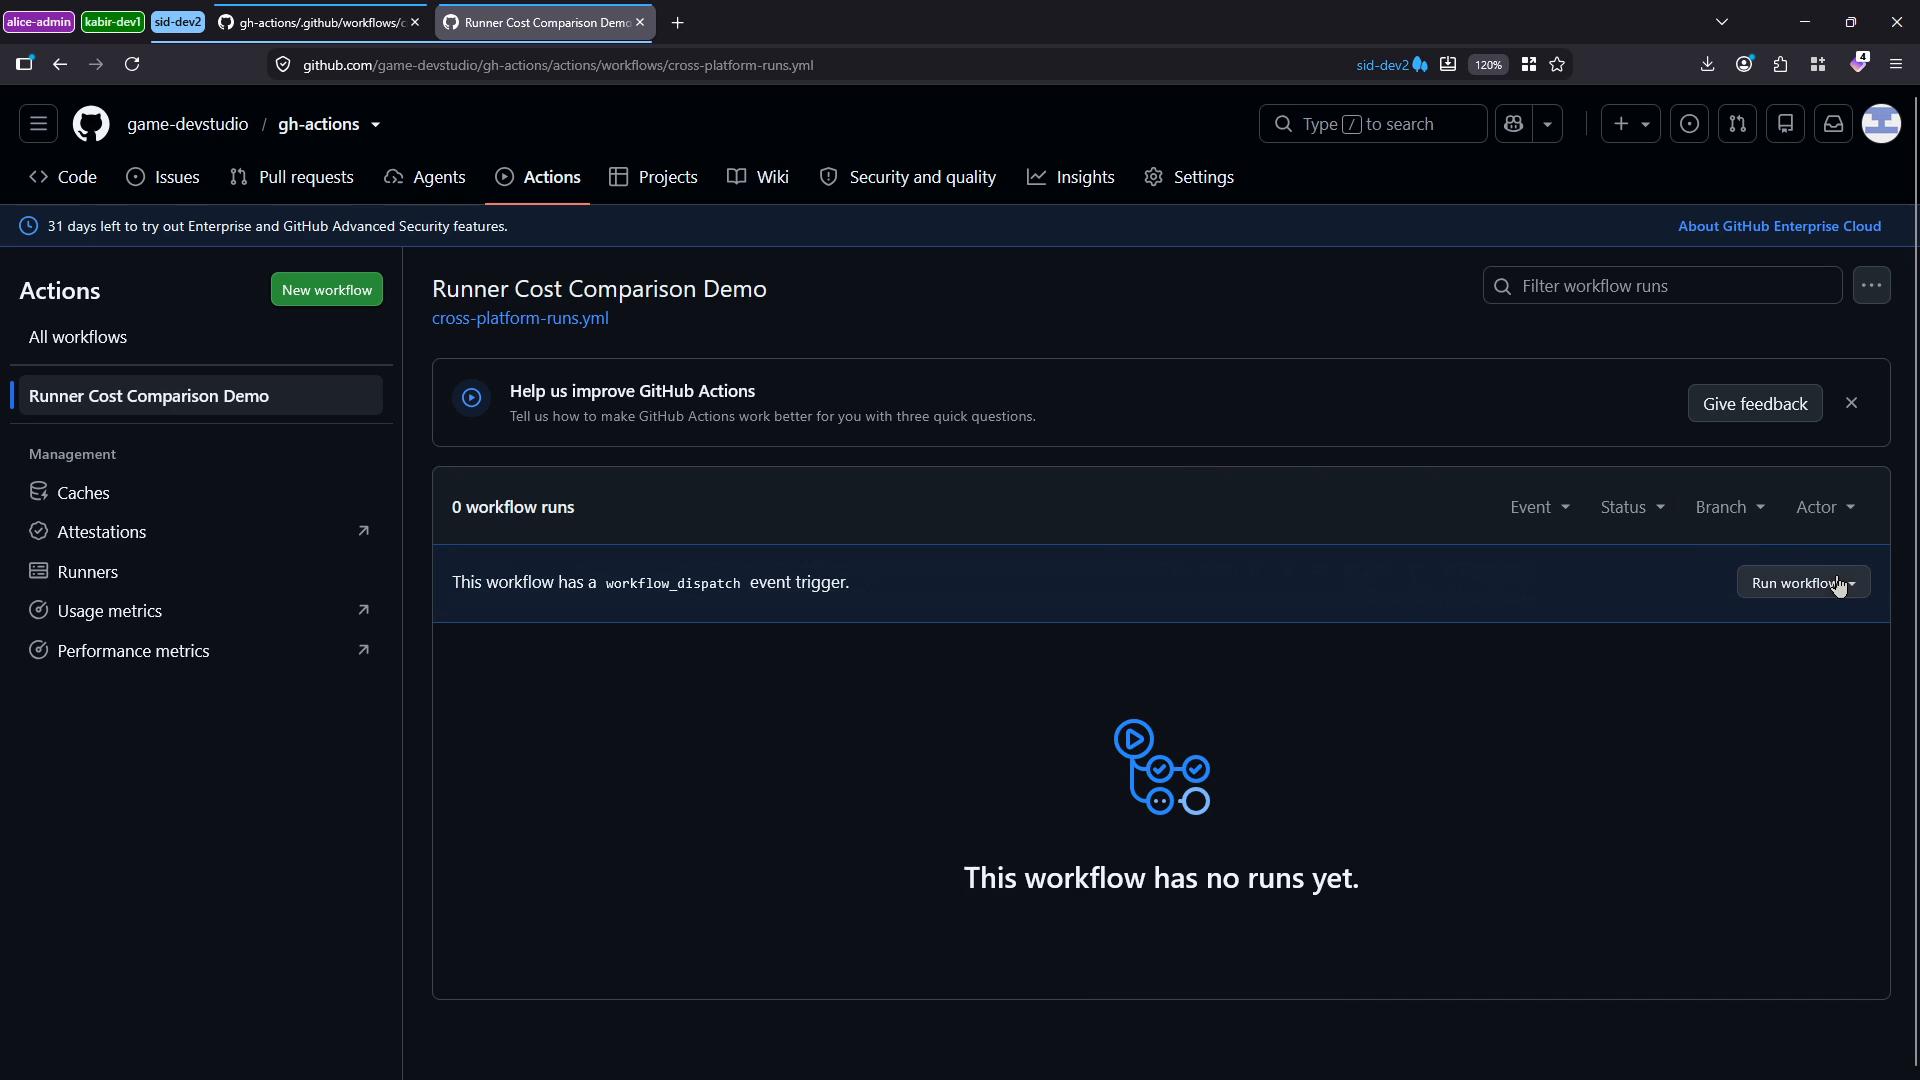Open the alice-admin container tab
This screenshot has height=1080, width=1920.
click(x=39, y=22)
